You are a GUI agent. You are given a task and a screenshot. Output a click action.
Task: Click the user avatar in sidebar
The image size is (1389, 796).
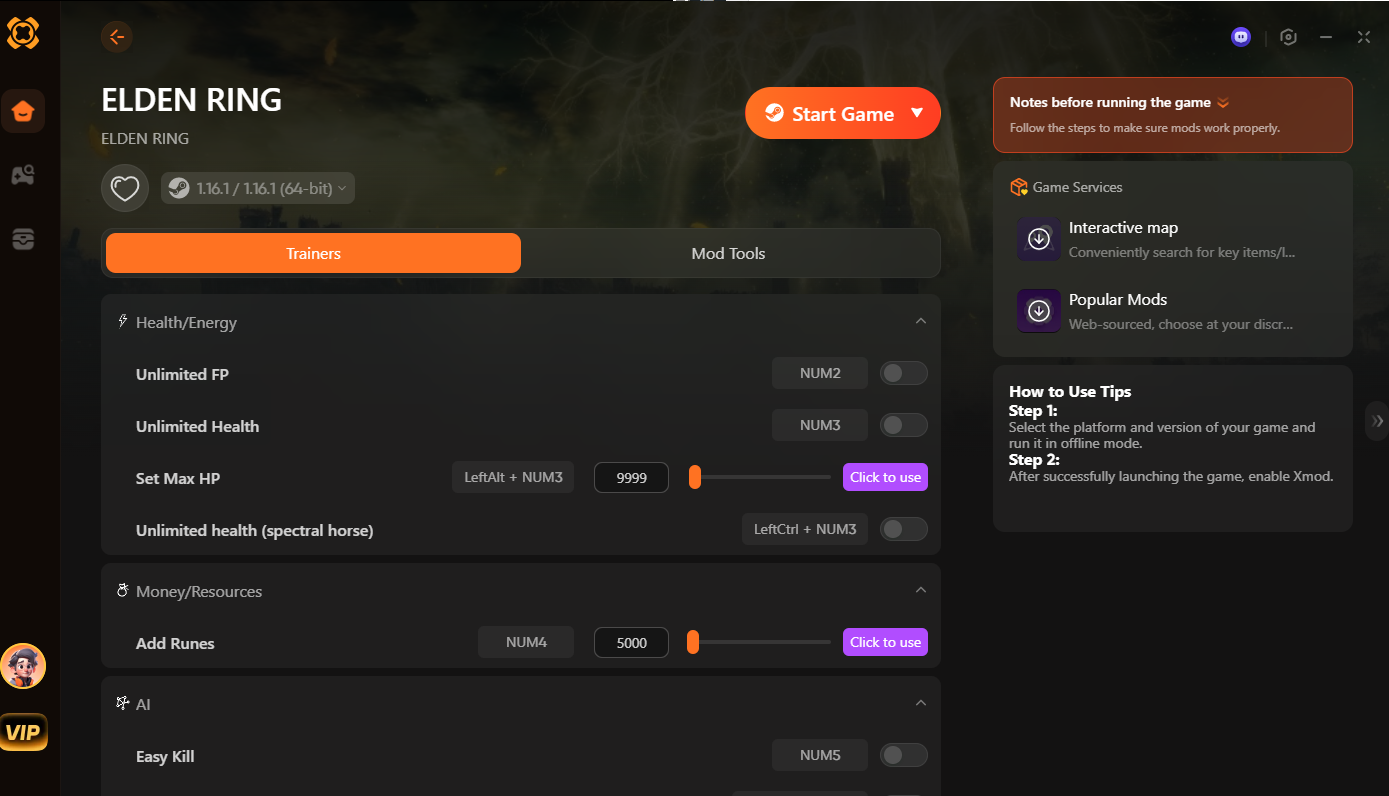23,666
